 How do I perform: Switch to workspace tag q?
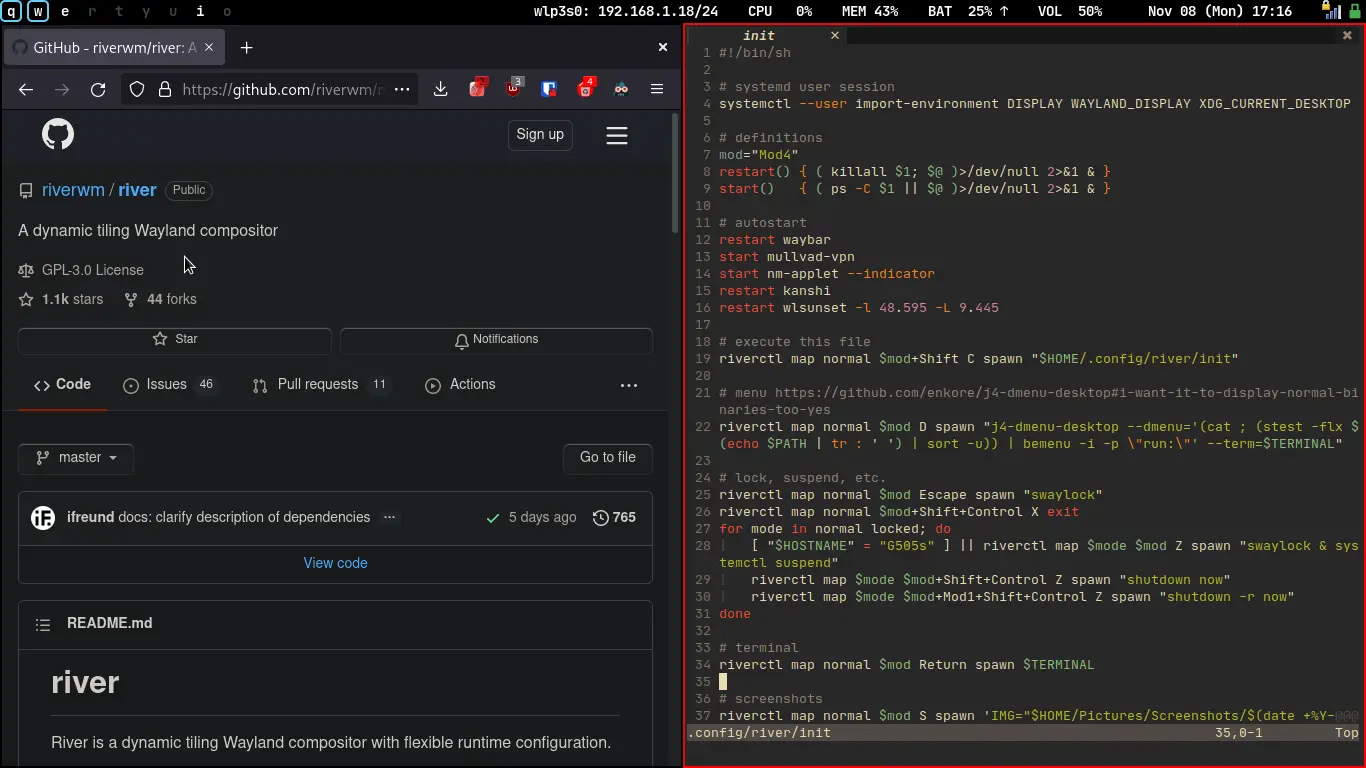[x=12, y=11]
